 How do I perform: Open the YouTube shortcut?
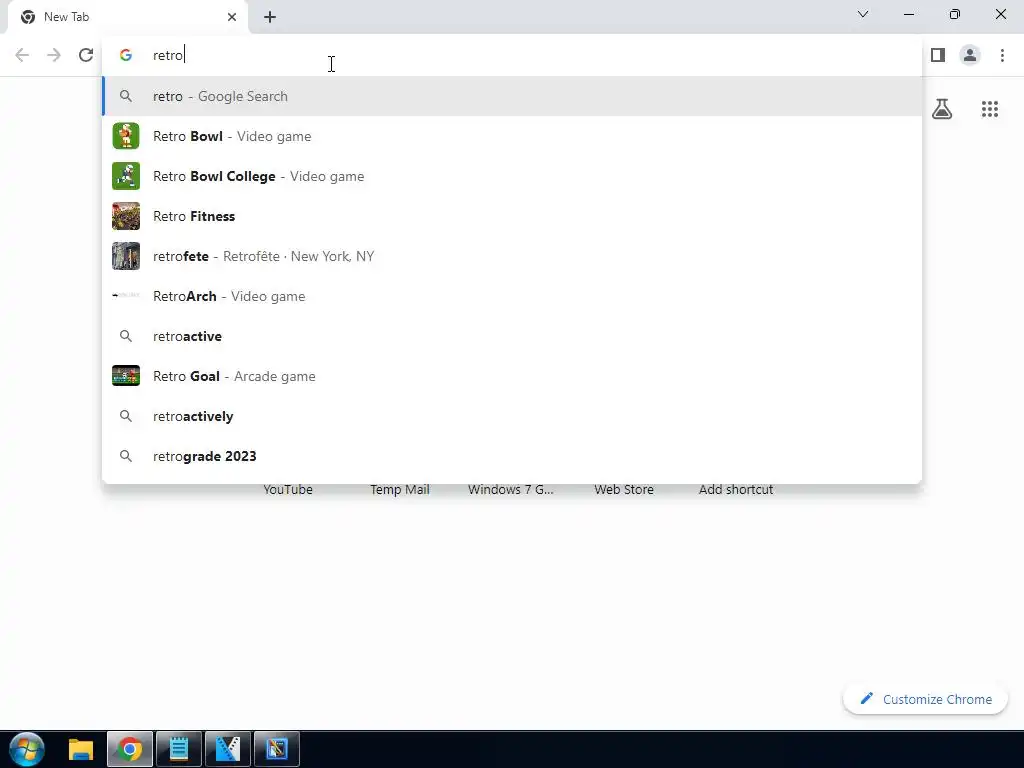pos(288,489)
